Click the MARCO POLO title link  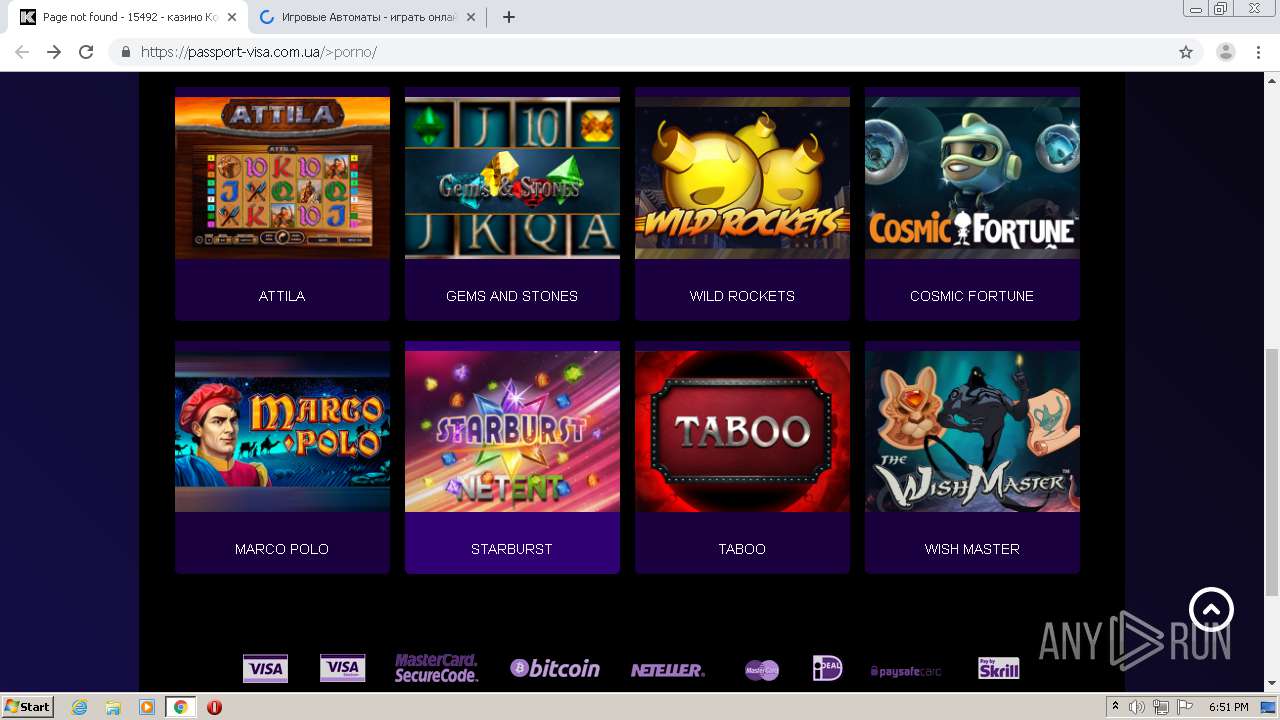tap(282, 549)
